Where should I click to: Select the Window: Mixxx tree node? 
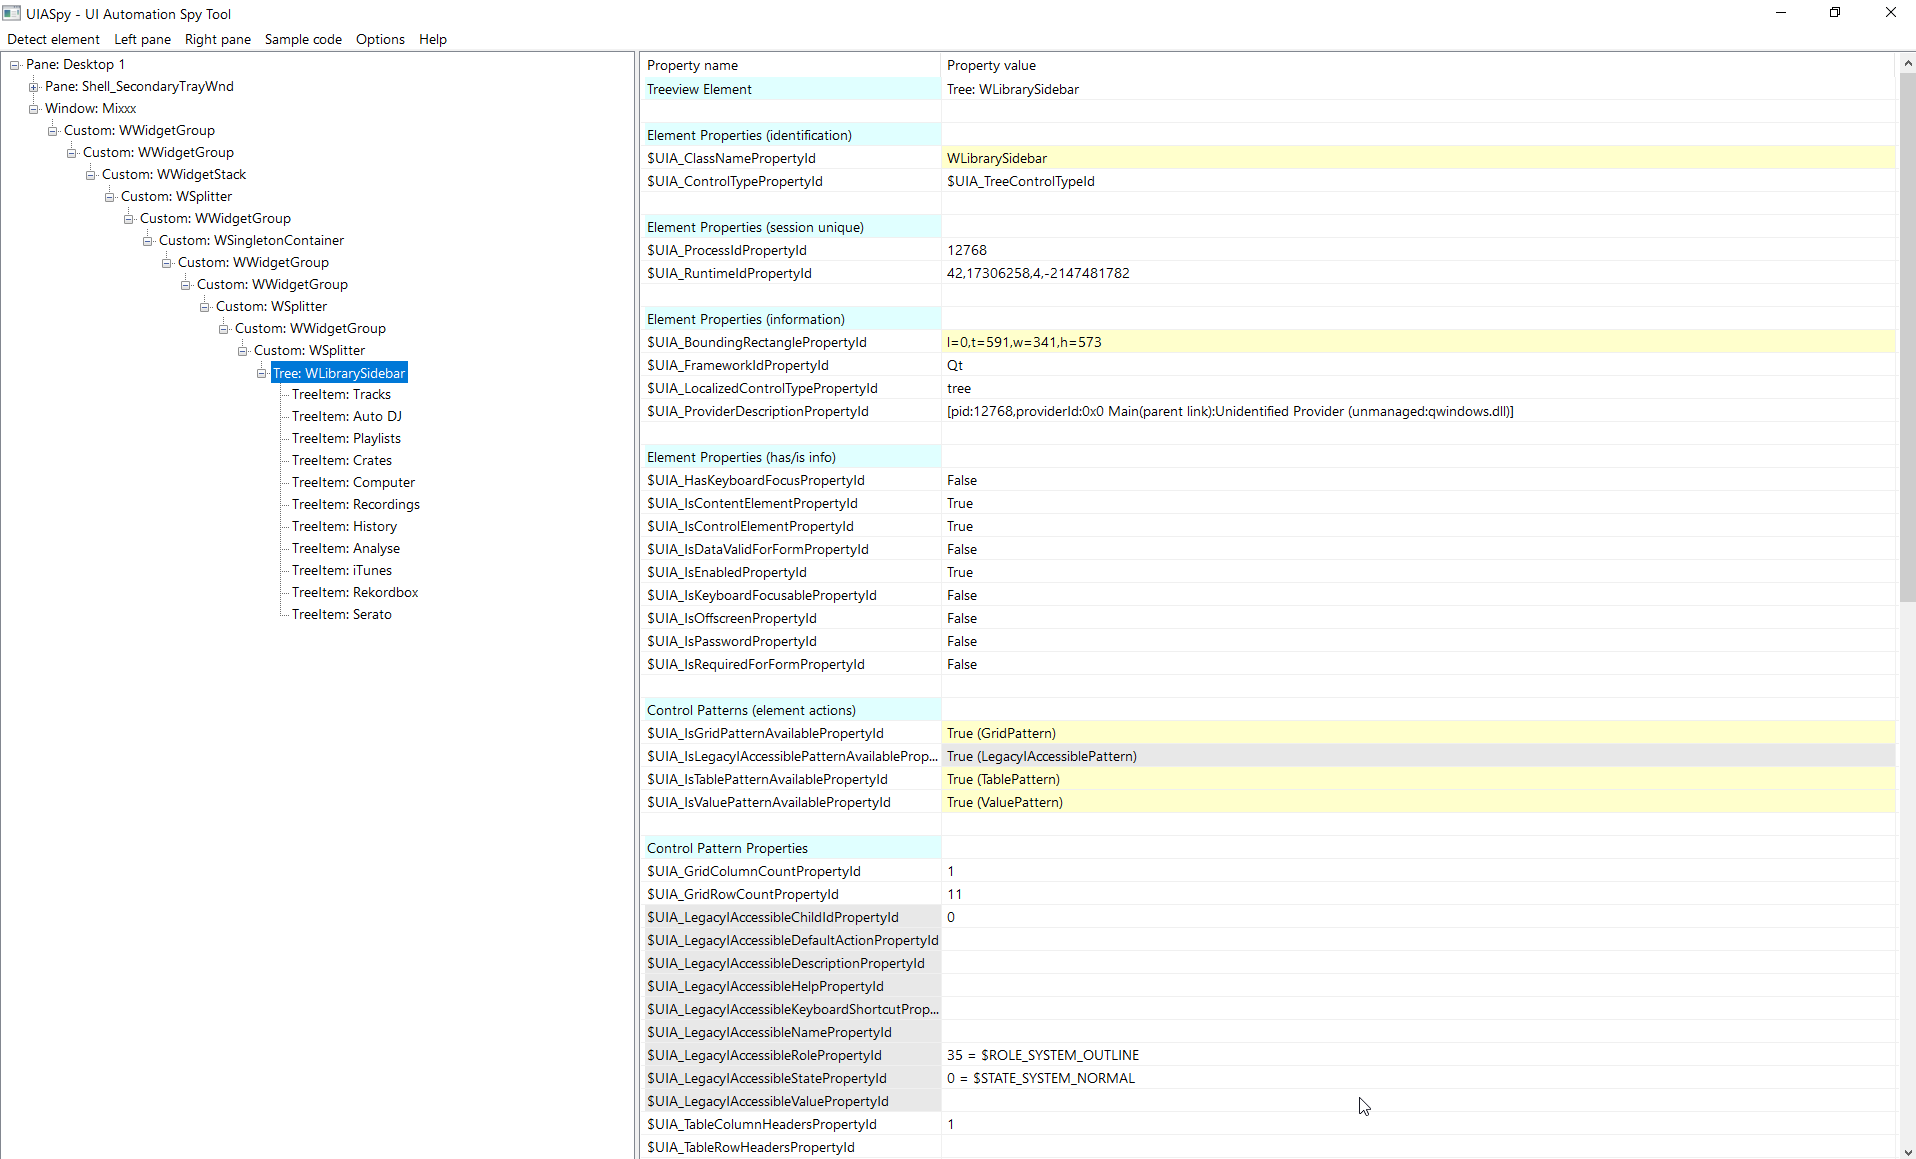click(90, 109)
